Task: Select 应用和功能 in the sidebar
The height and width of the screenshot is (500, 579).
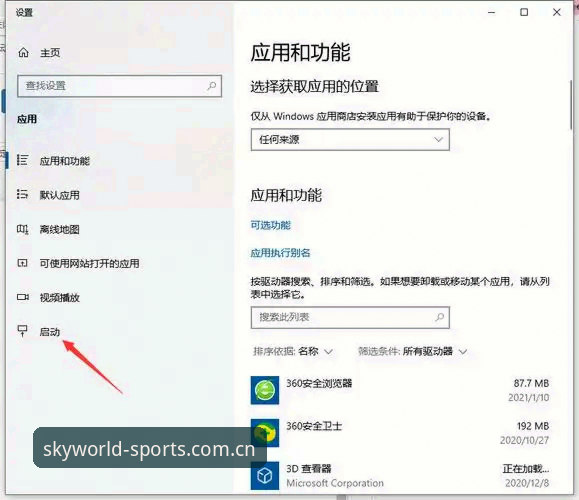Action: [x=65, y=161]
